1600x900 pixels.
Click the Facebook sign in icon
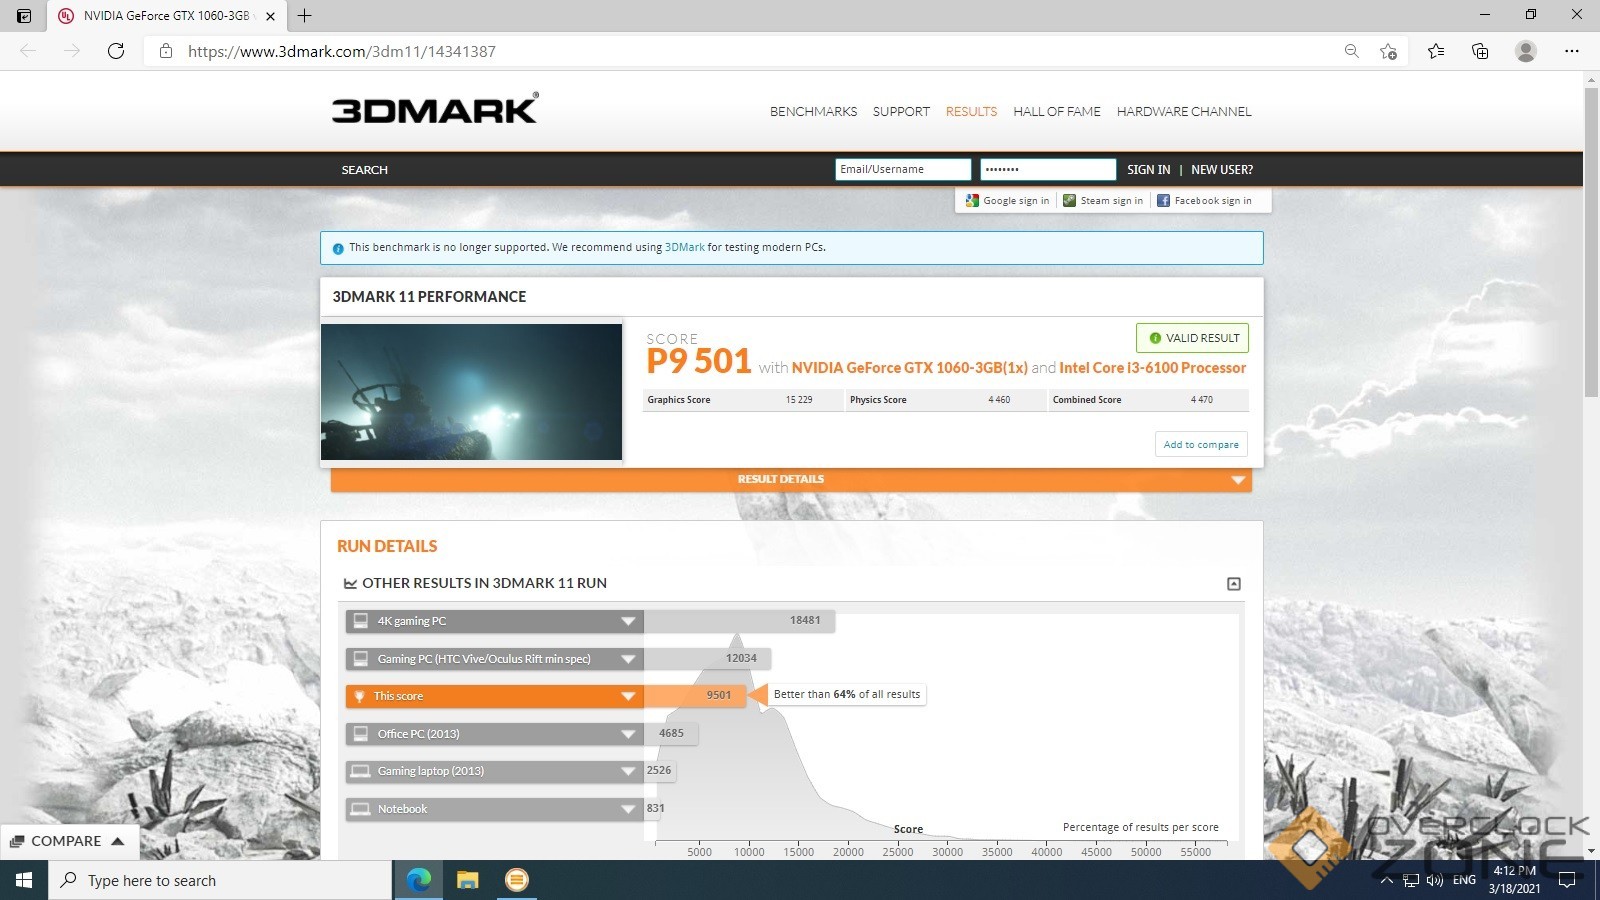tap(1163, 201)
